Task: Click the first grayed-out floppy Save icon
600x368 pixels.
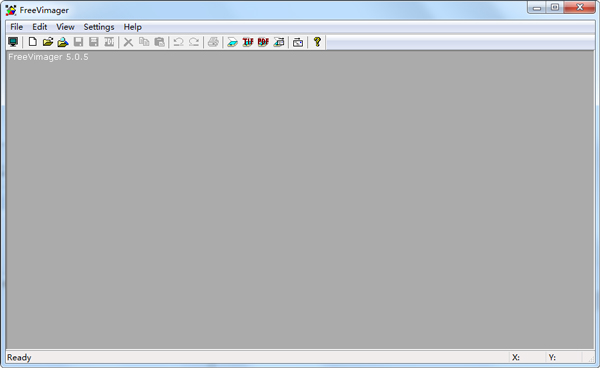Action: (x=78, y=42)
